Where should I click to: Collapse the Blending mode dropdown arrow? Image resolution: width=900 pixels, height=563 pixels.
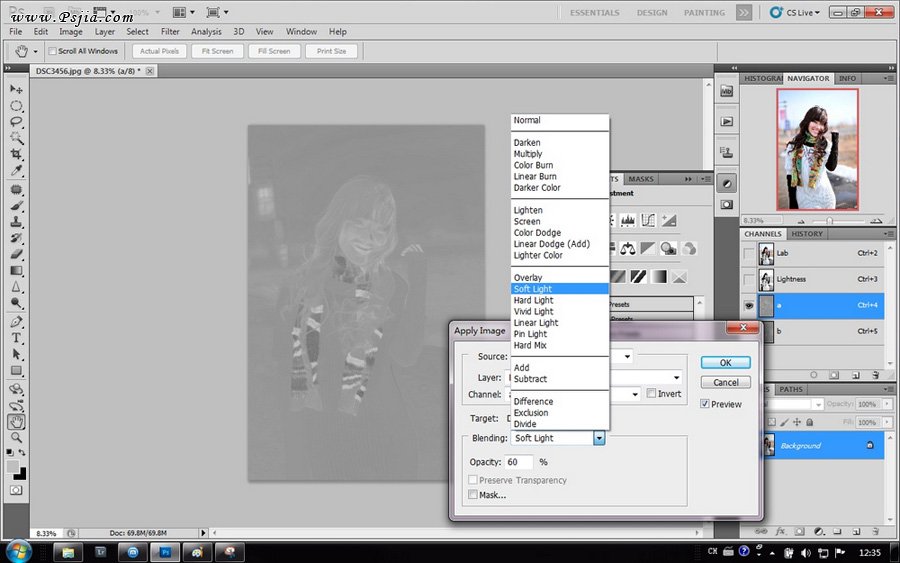pyautogui.click(x=599, y=438)
